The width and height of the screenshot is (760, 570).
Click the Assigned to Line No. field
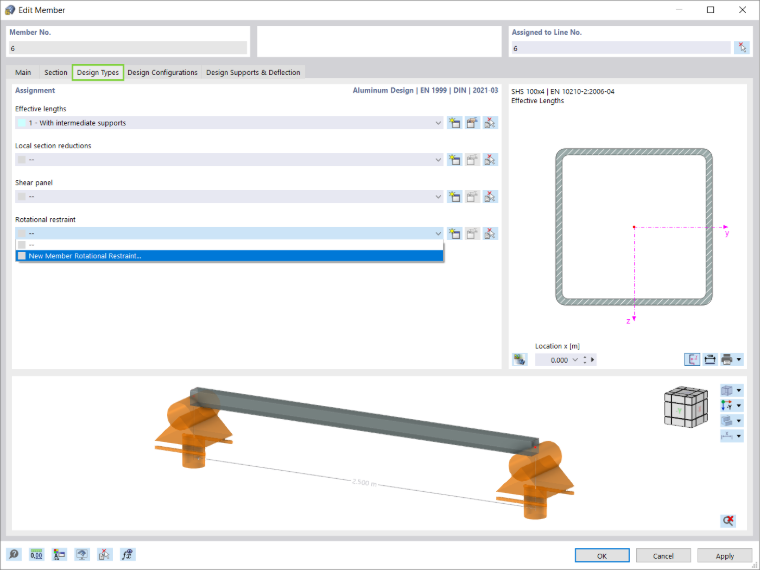[x=621, y=48]
